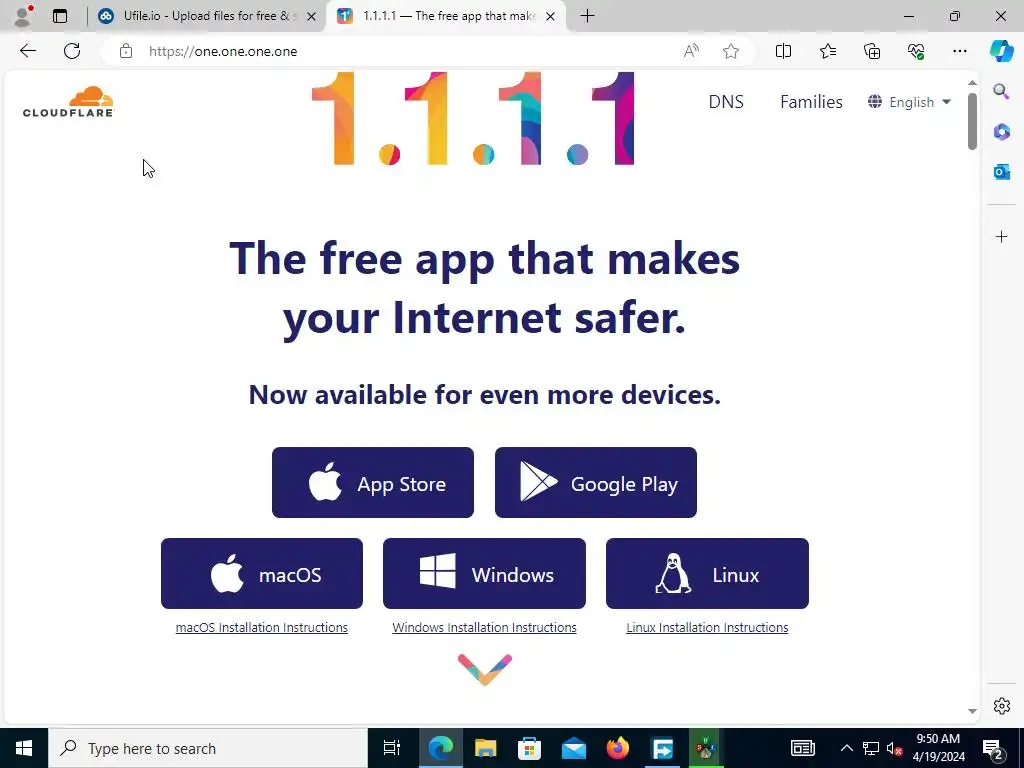Viewport: 1024px width, 768px height.
Task: Close the 1.1.1.1 tab
Action: (x=551, y=16)
